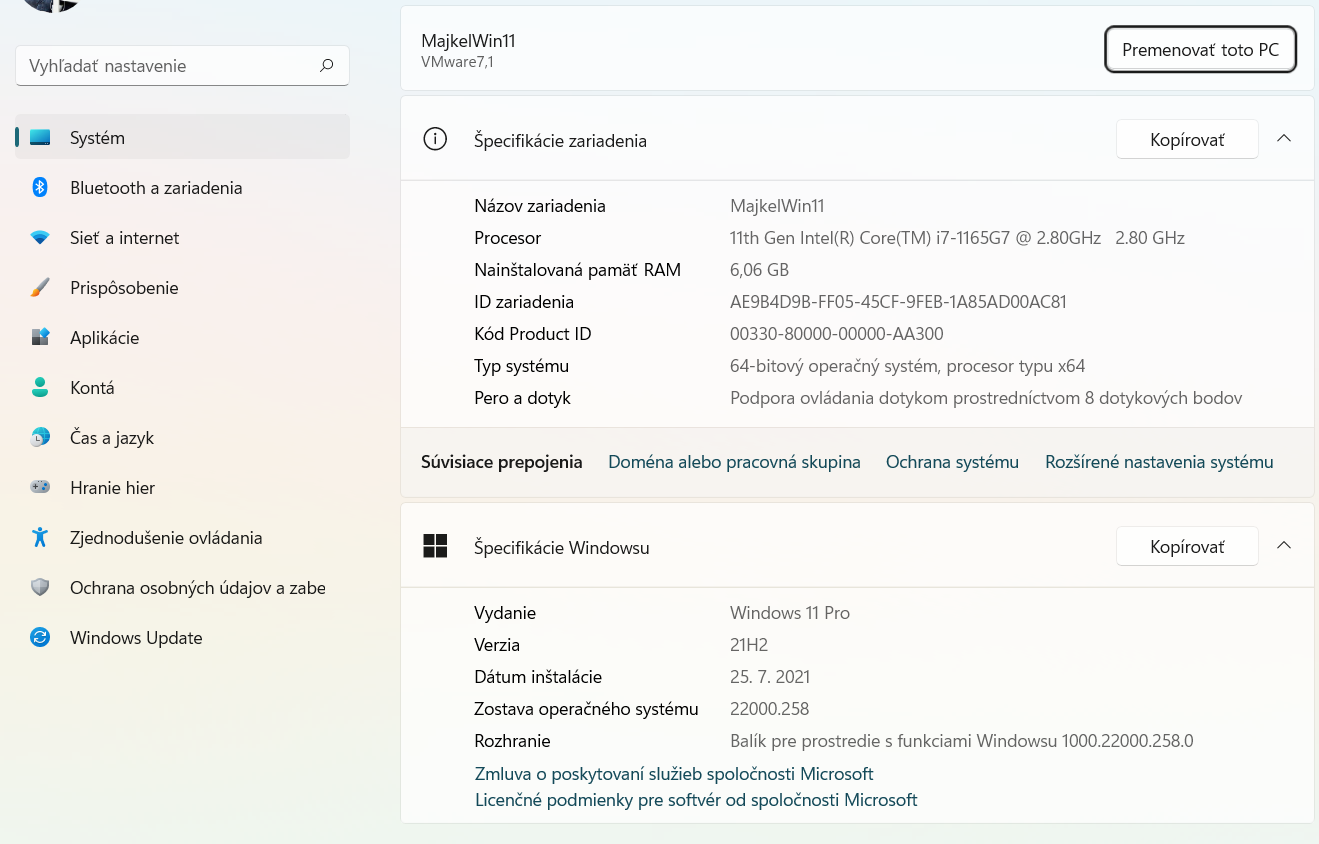Collapse the Špecifikácie zariadenia section
The height and width of the screenshot is (844, 1319).
[x=1284, y=139]
